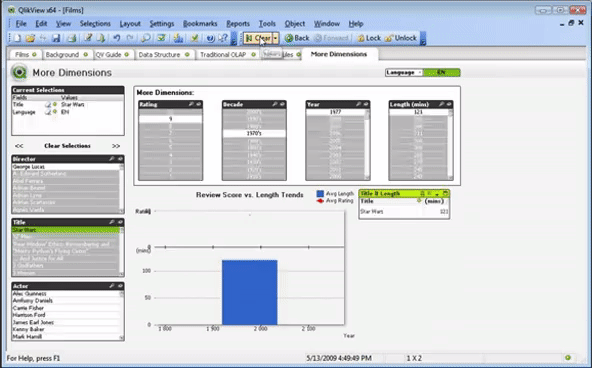Click the search icon in Rating header
This screenshot has height=368, width=592.
pos(191,104)
